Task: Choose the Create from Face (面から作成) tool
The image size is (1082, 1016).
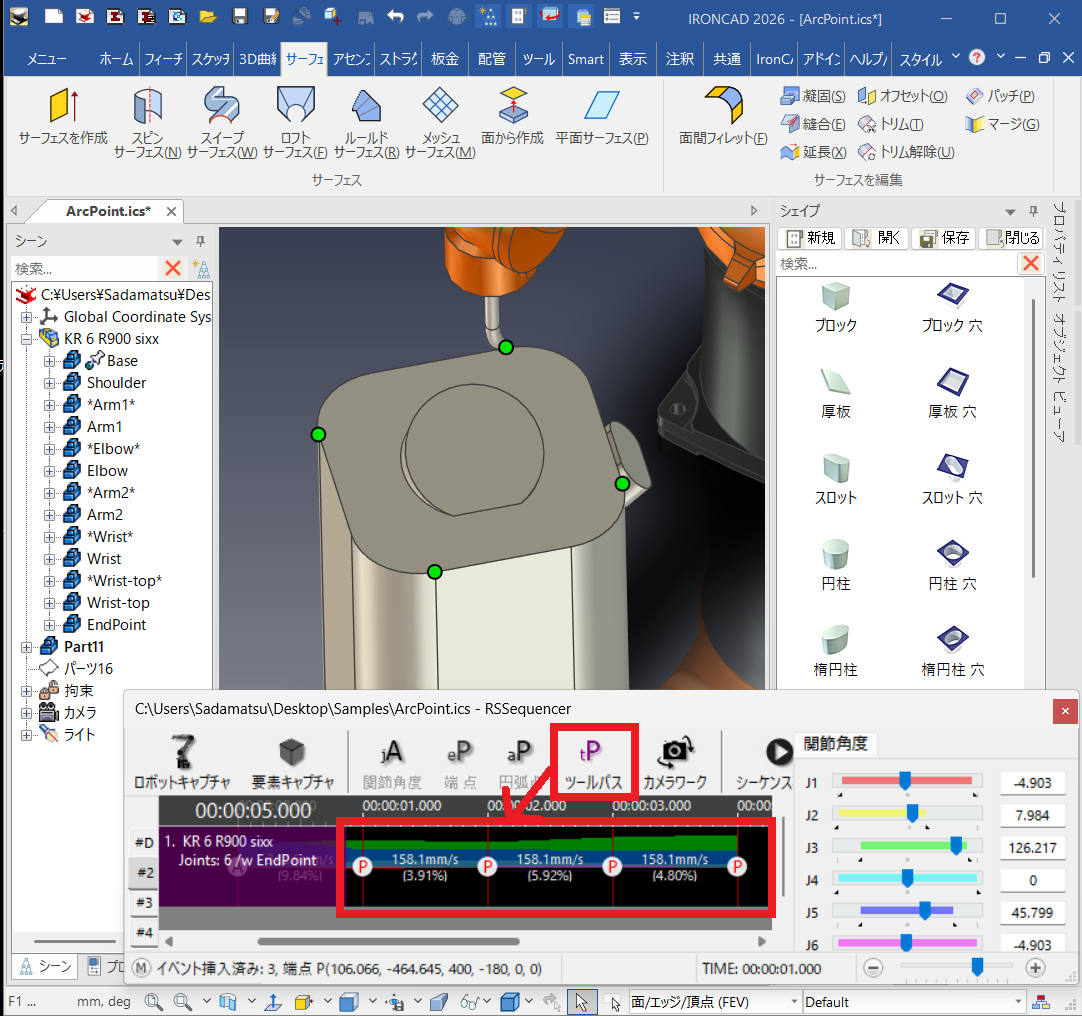Action: click(x=513, y=115)
